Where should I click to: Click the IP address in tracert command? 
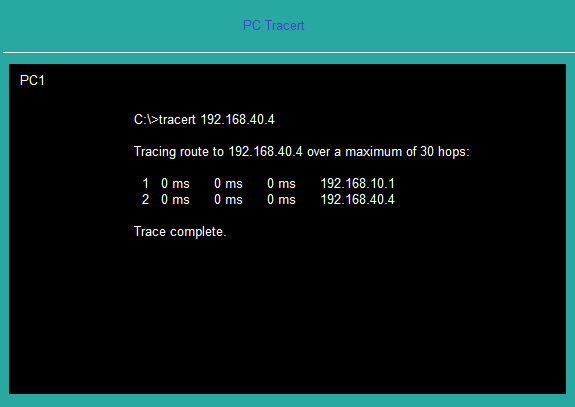pyautogui.click(x=237, y=120)
